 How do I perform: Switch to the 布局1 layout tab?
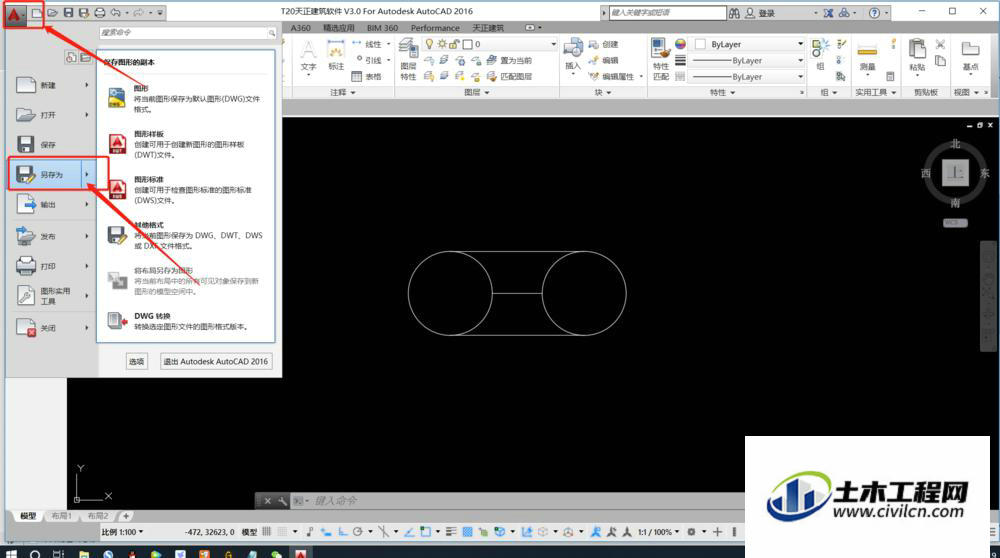click(x=62, y=516)
